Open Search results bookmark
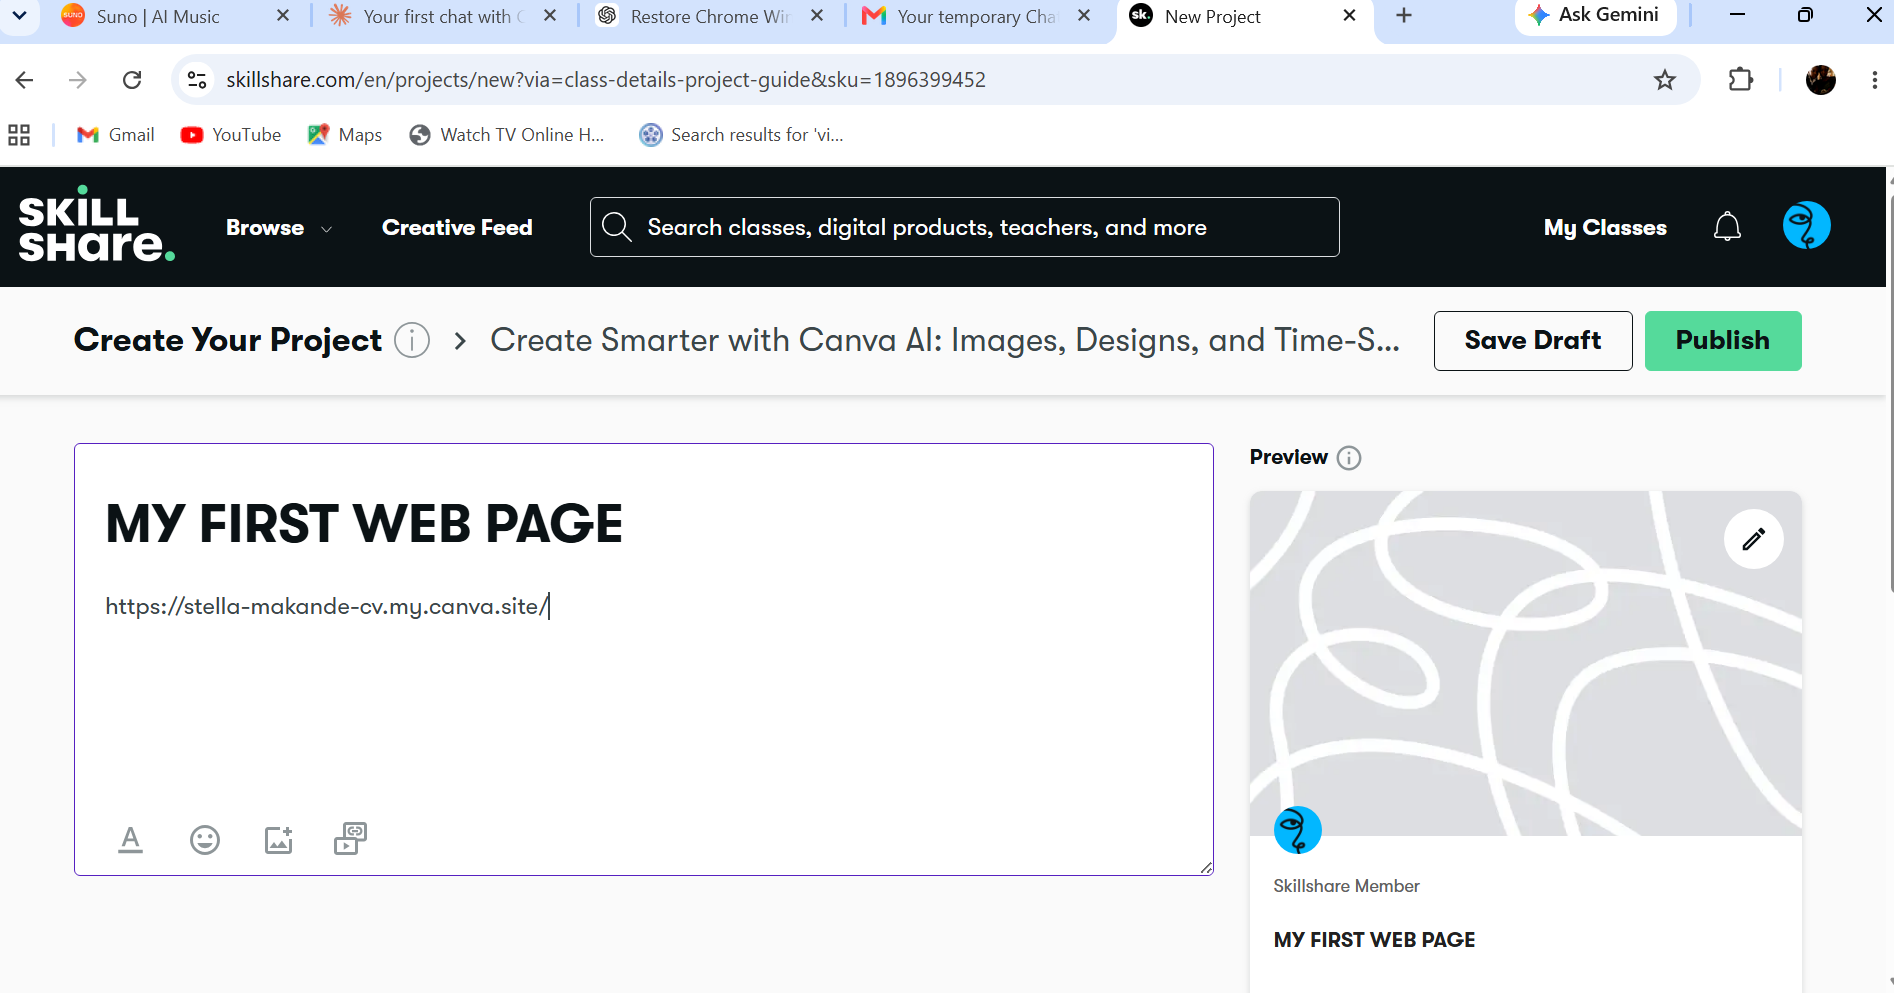The height and width of the screenshot is (993, 1894). [741, 135]
